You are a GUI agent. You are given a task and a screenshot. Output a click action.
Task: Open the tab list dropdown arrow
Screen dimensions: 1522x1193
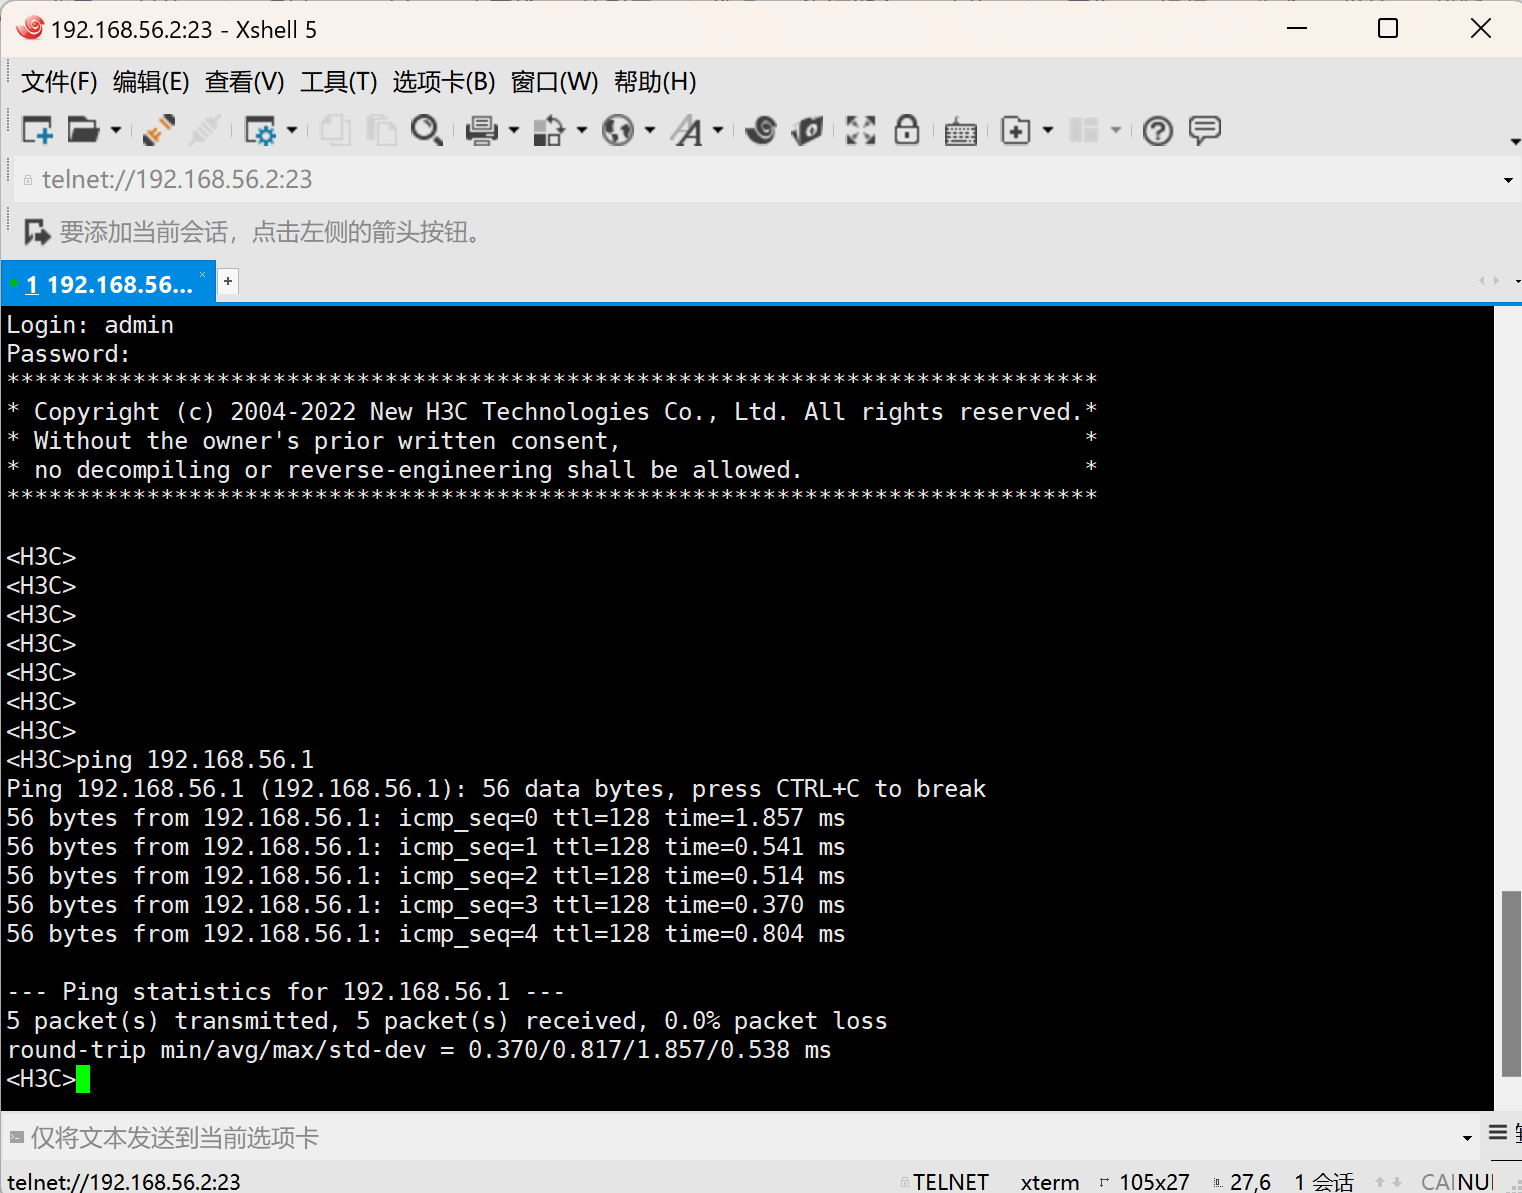(1517, 282)
